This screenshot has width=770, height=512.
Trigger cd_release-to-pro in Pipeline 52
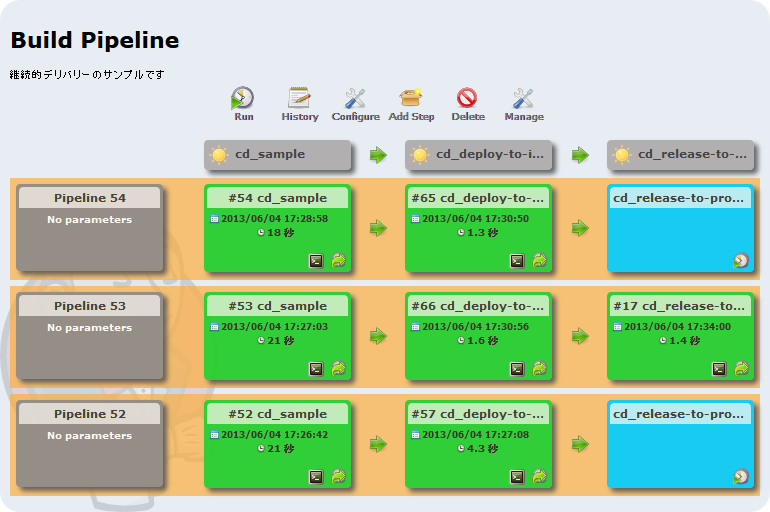pyautogui.click(x=740, y=476)
